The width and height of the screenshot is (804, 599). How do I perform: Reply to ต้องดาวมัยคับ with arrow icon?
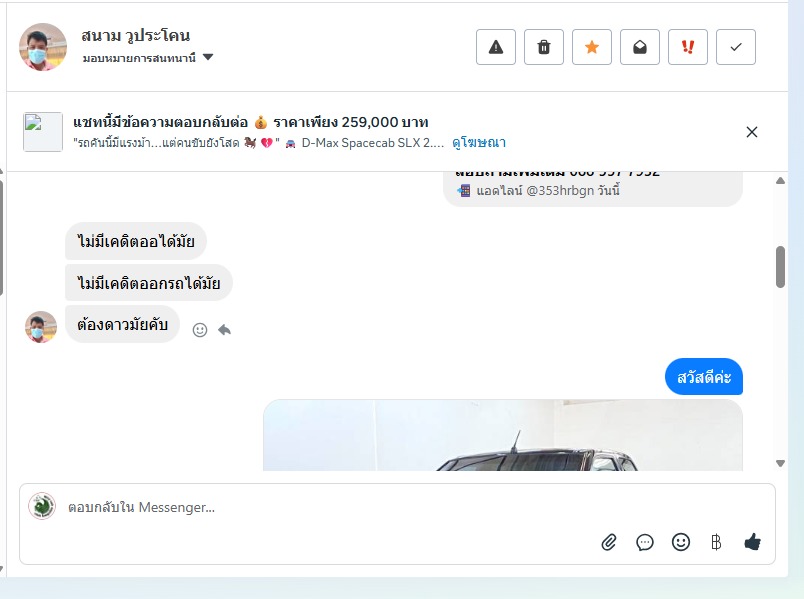225,329
